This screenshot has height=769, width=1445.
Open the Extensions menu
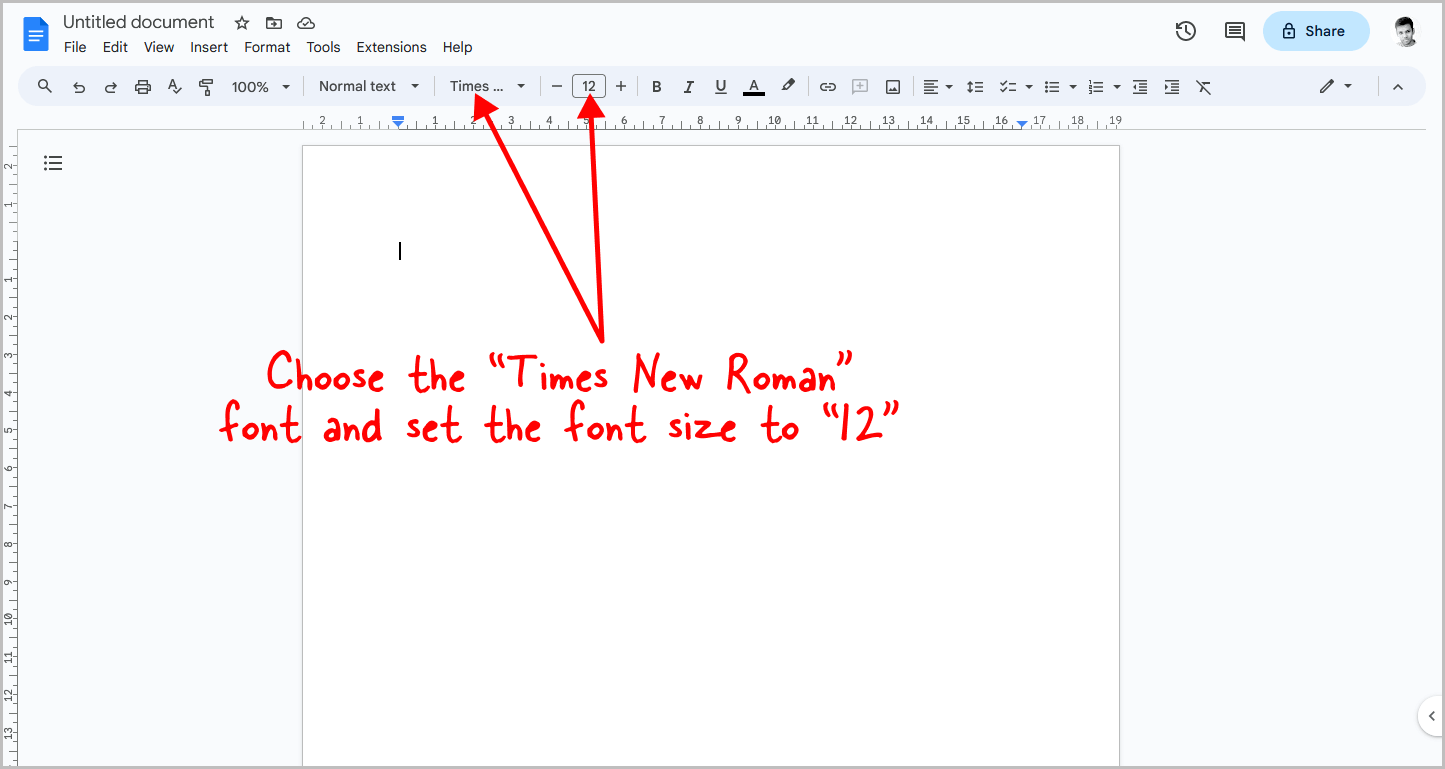(391, 47)
